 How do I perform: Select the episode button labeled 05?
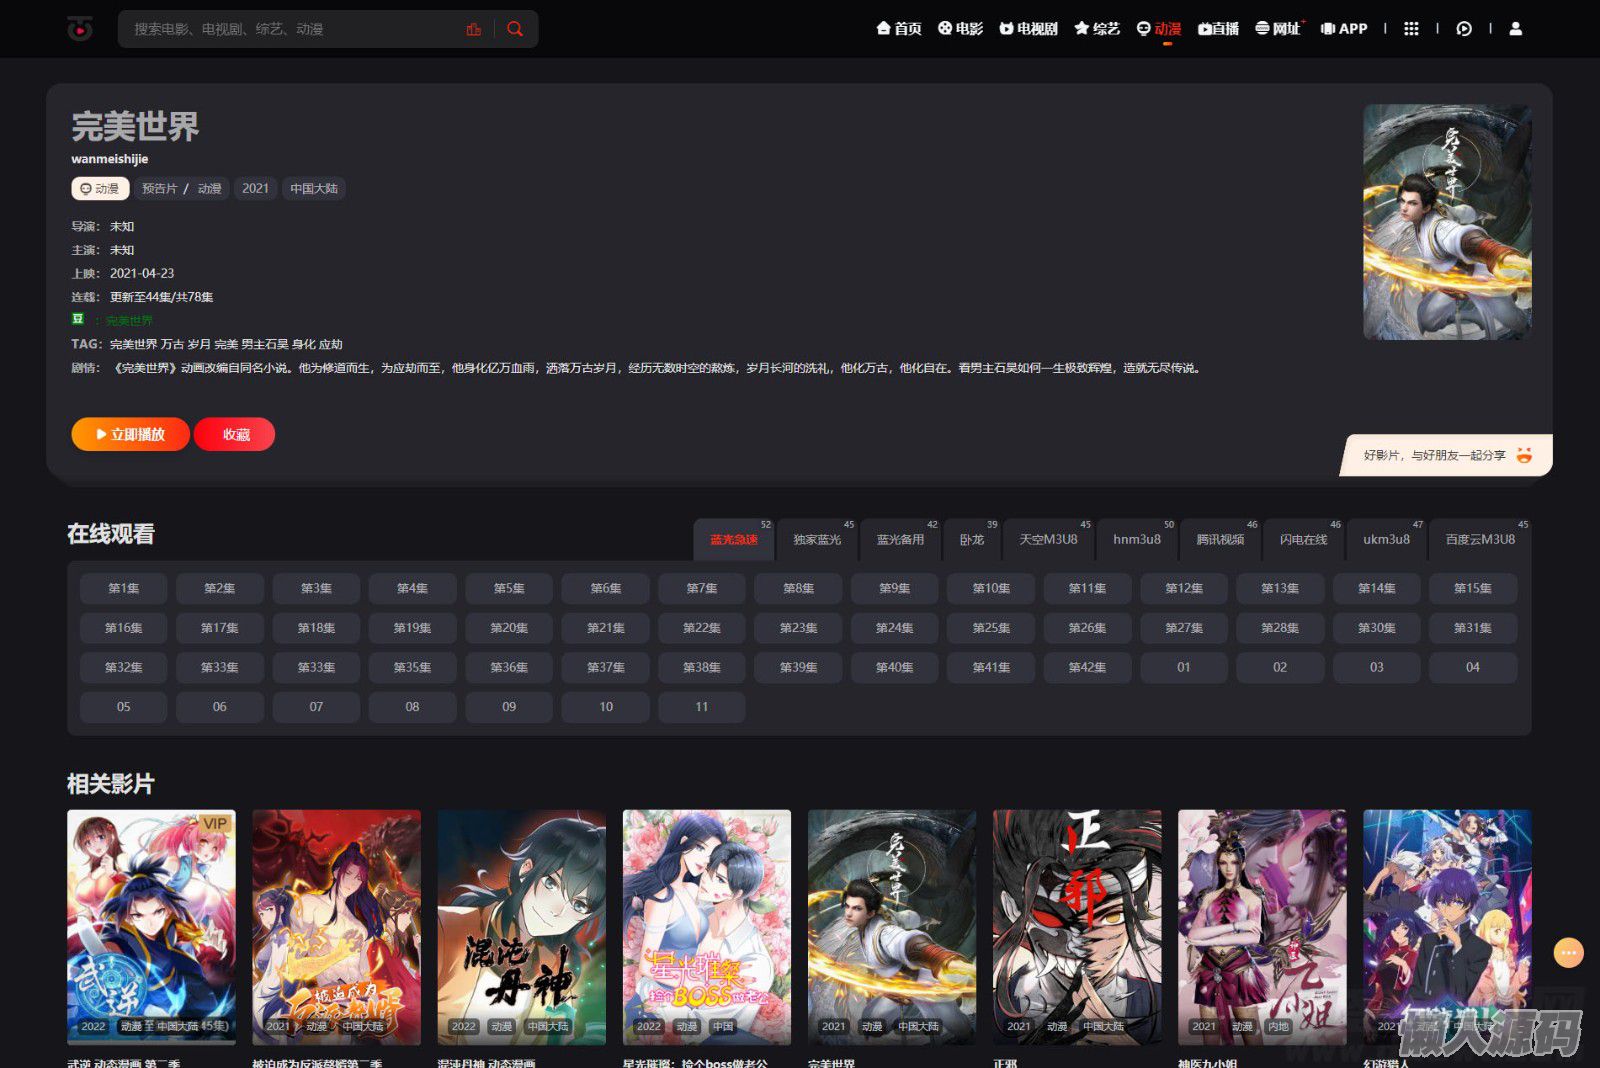coord(124,707)
